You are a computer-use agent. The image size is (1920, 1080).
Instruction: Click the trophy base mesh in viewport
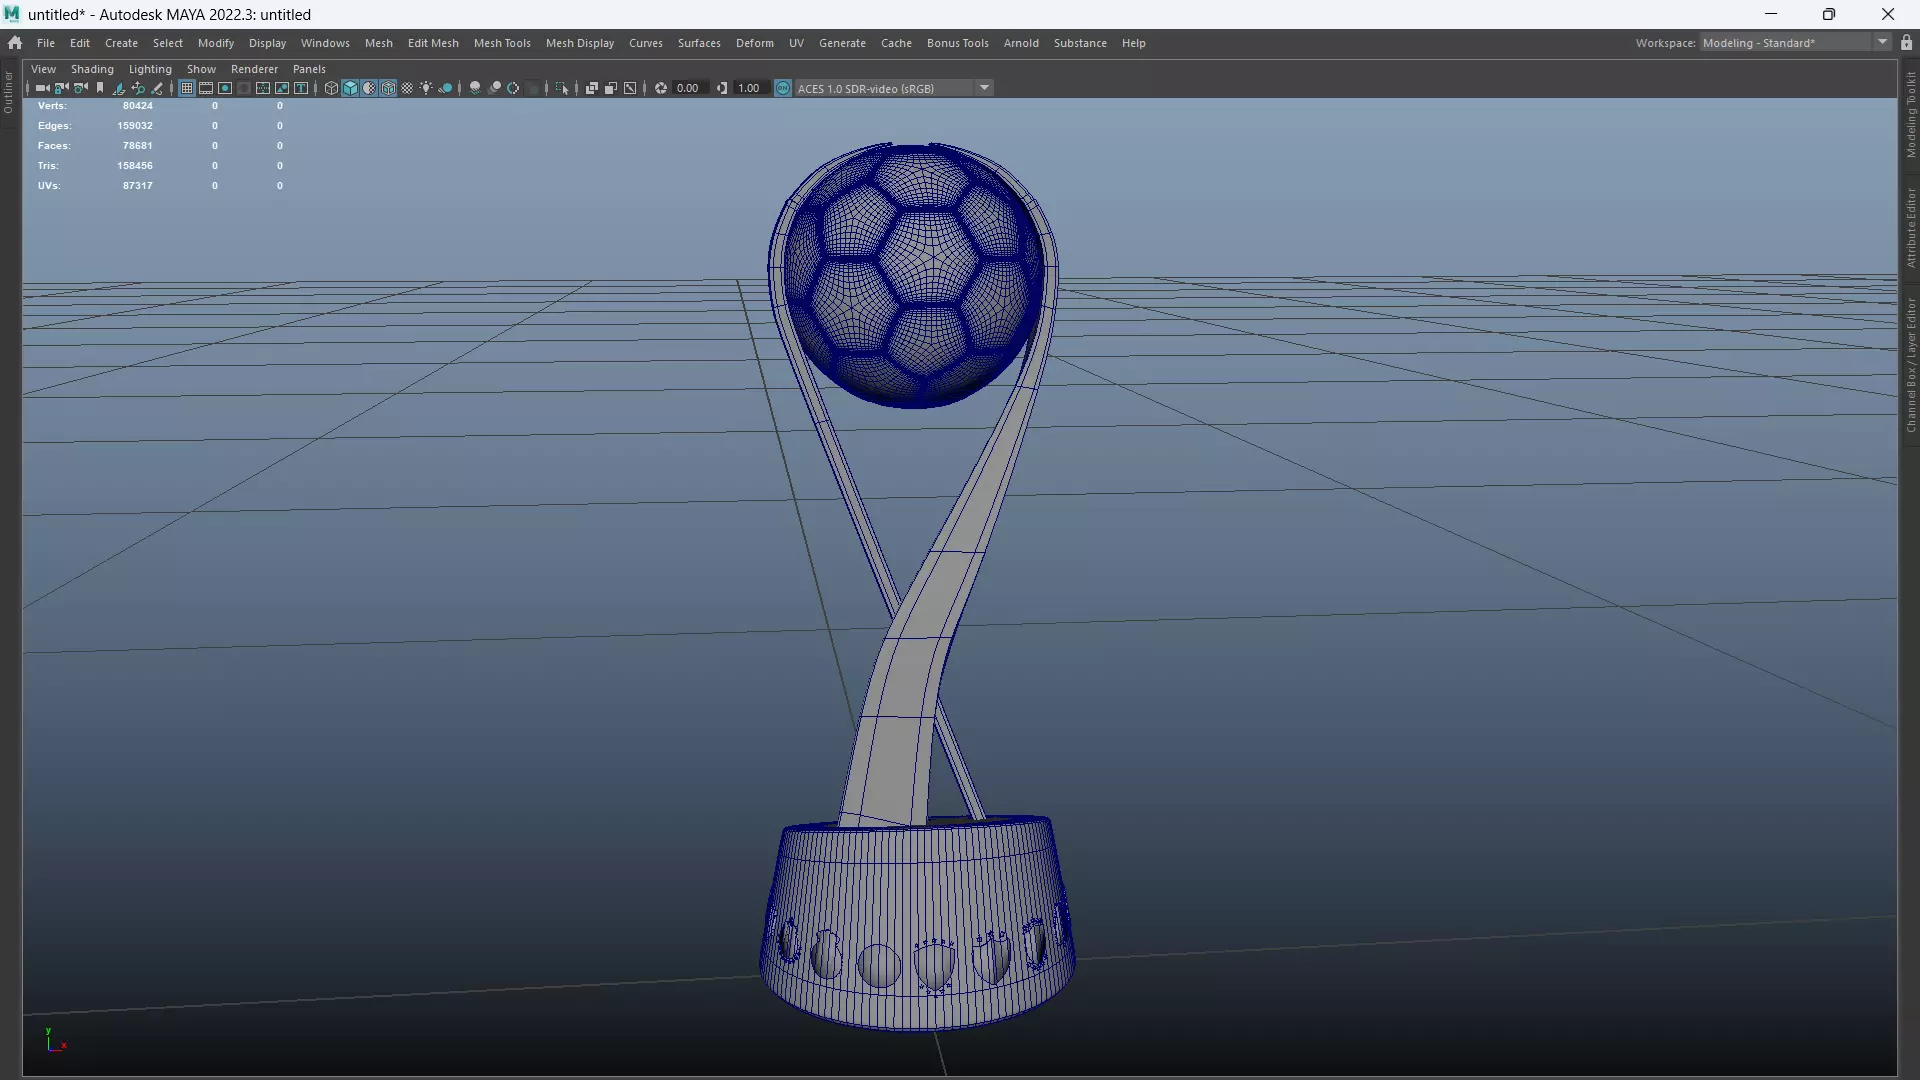point(916,925)
